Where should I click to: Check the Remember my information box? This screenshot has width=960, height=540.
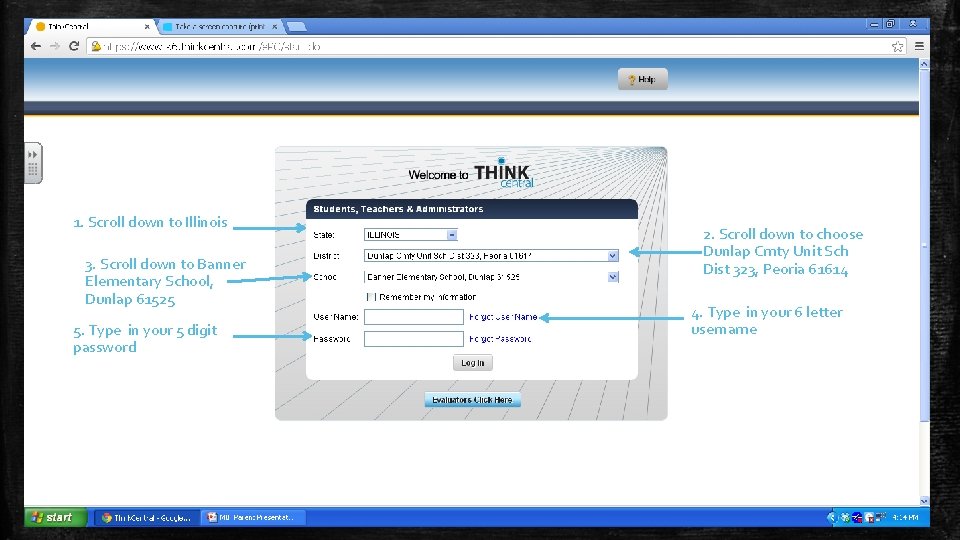pos(370,297)
